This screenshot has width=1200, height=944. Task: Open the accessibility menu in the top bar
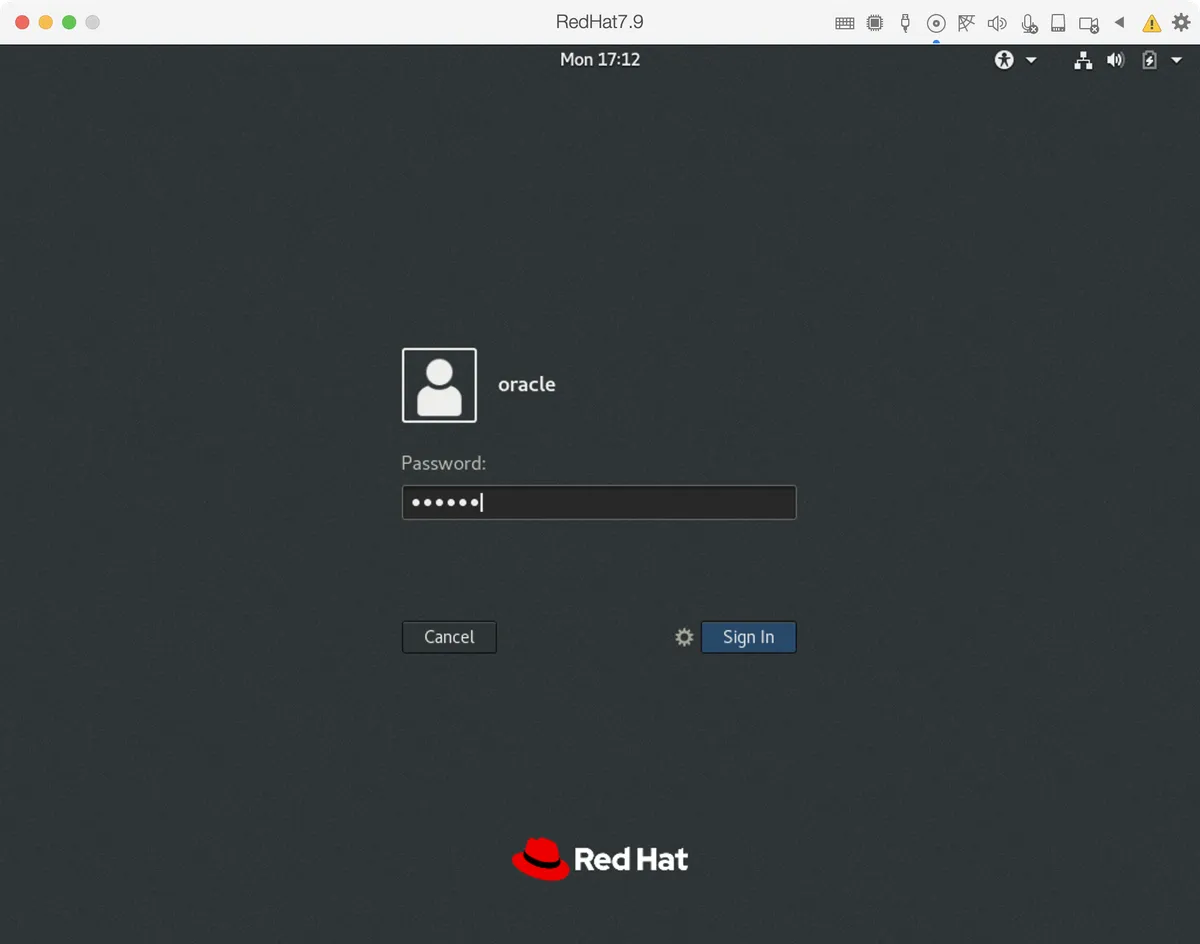(1003, 60)
